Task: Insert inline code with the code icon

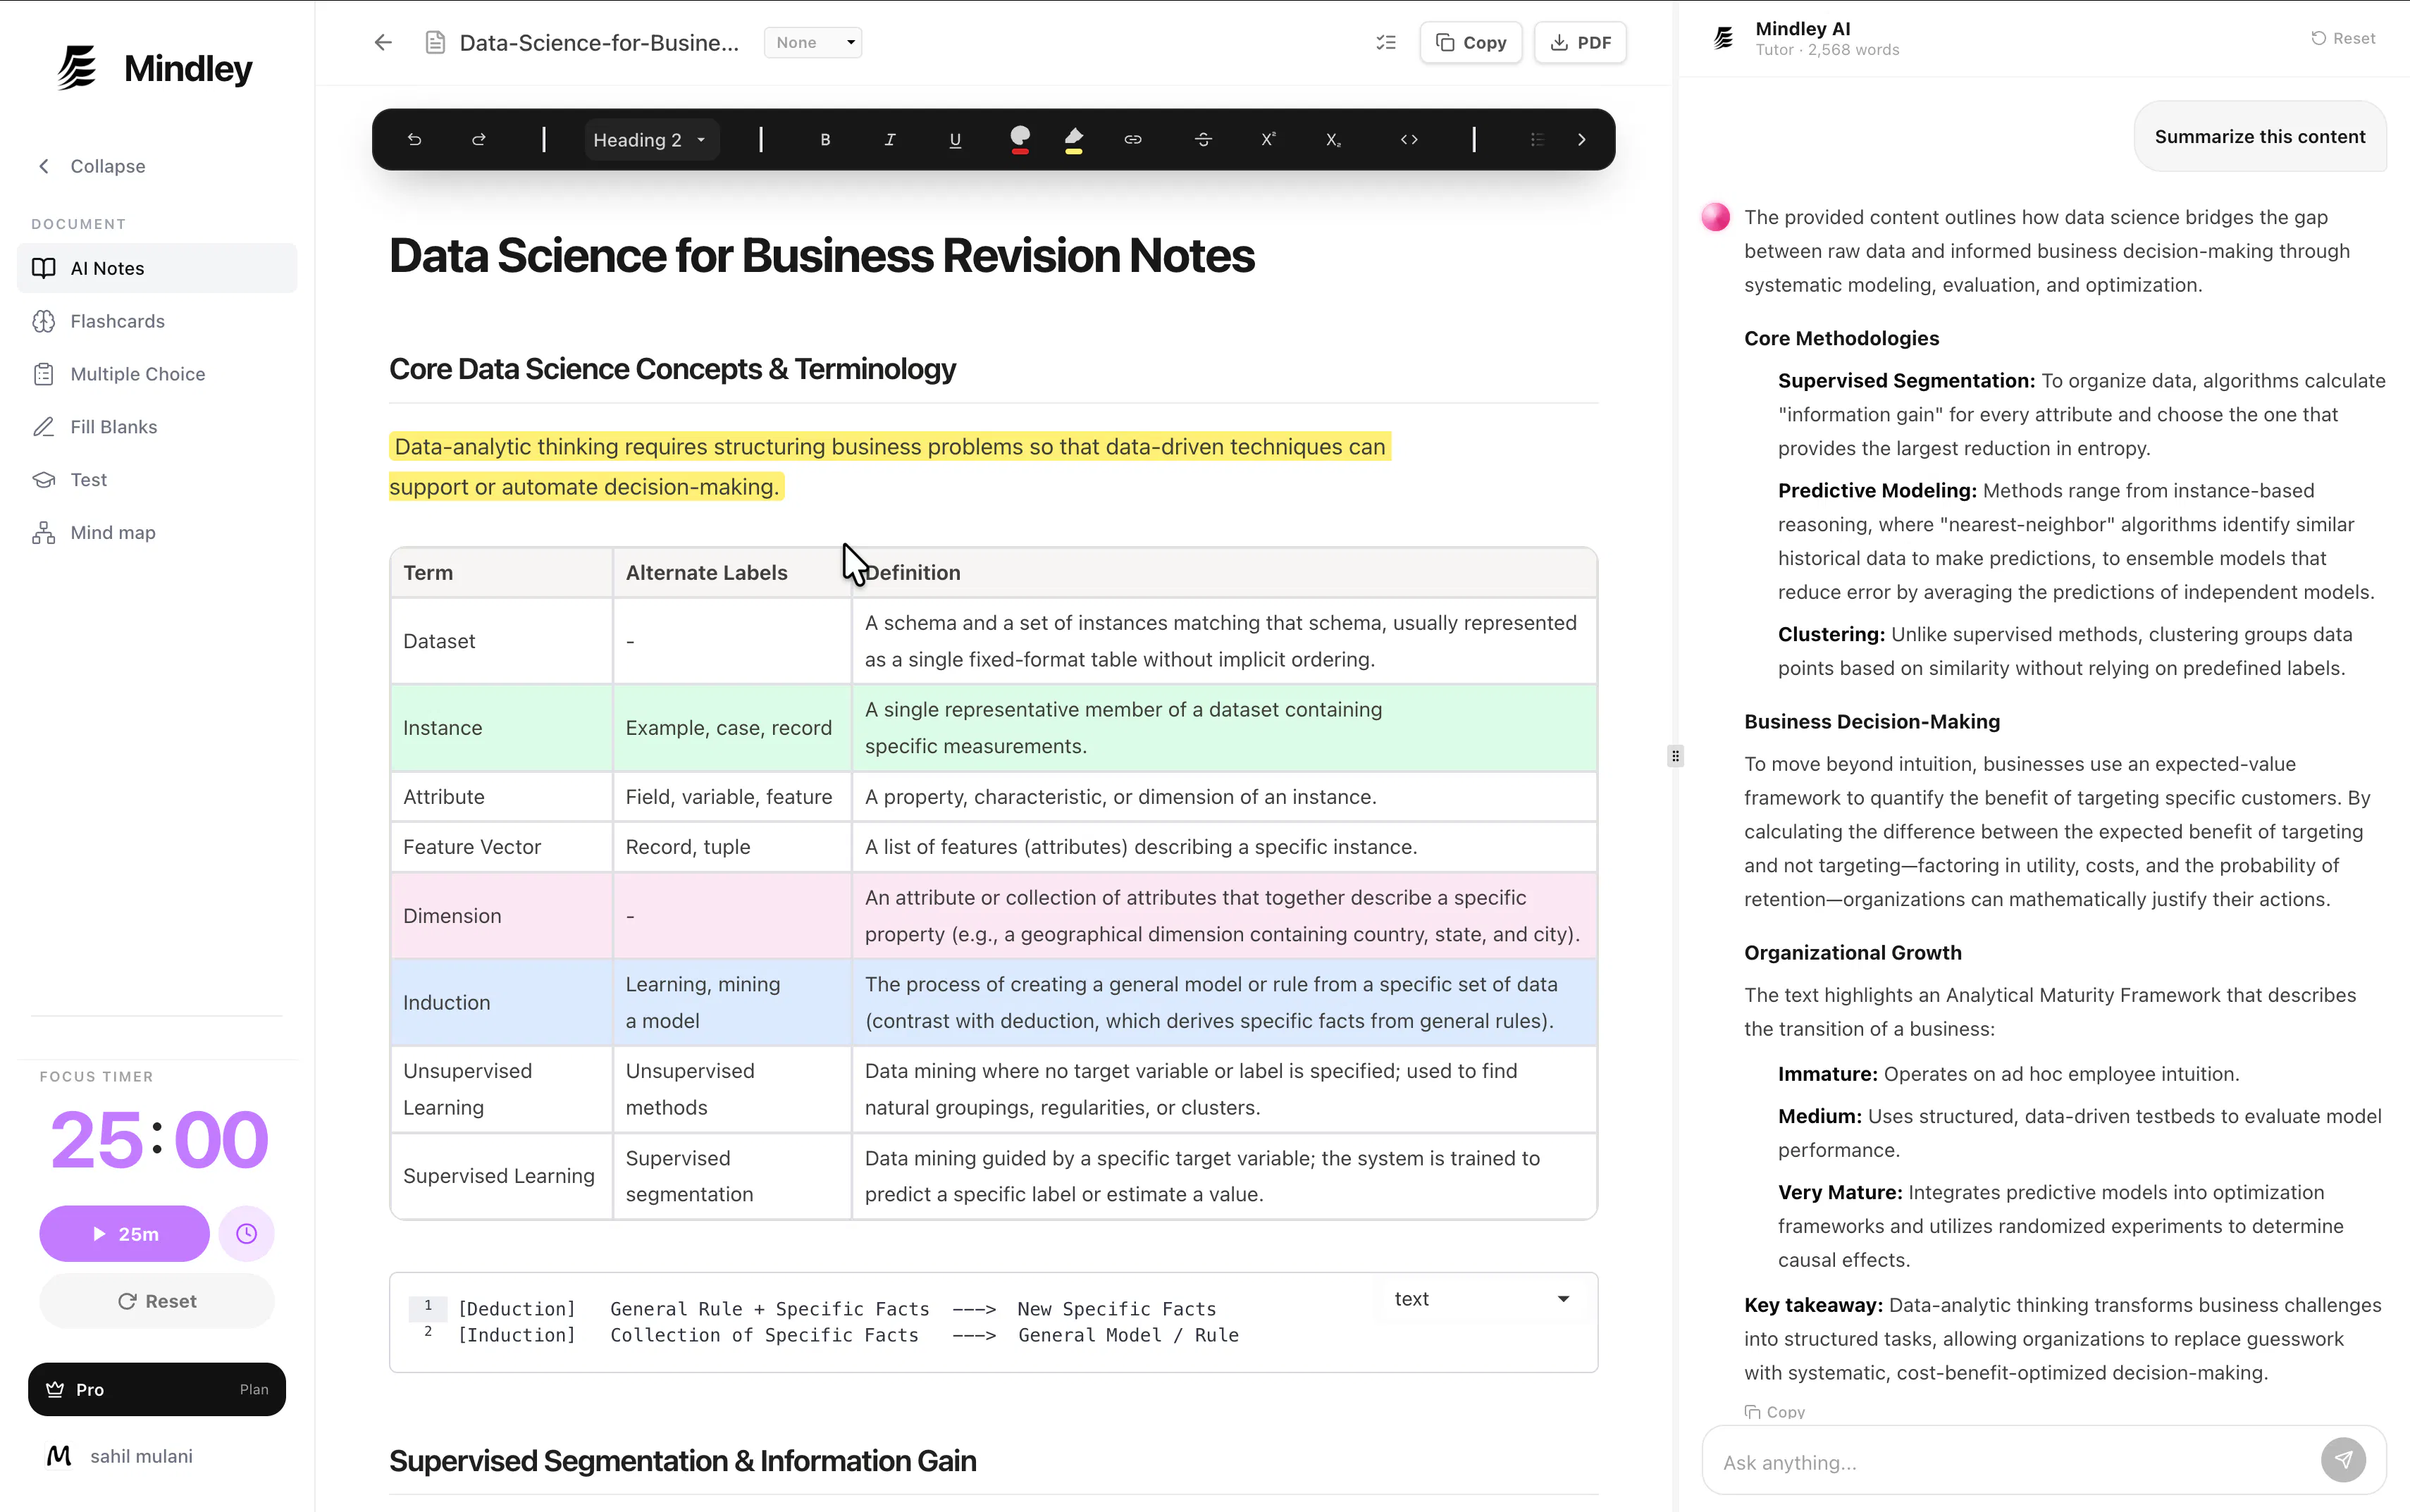Action: pos(1409,140)
